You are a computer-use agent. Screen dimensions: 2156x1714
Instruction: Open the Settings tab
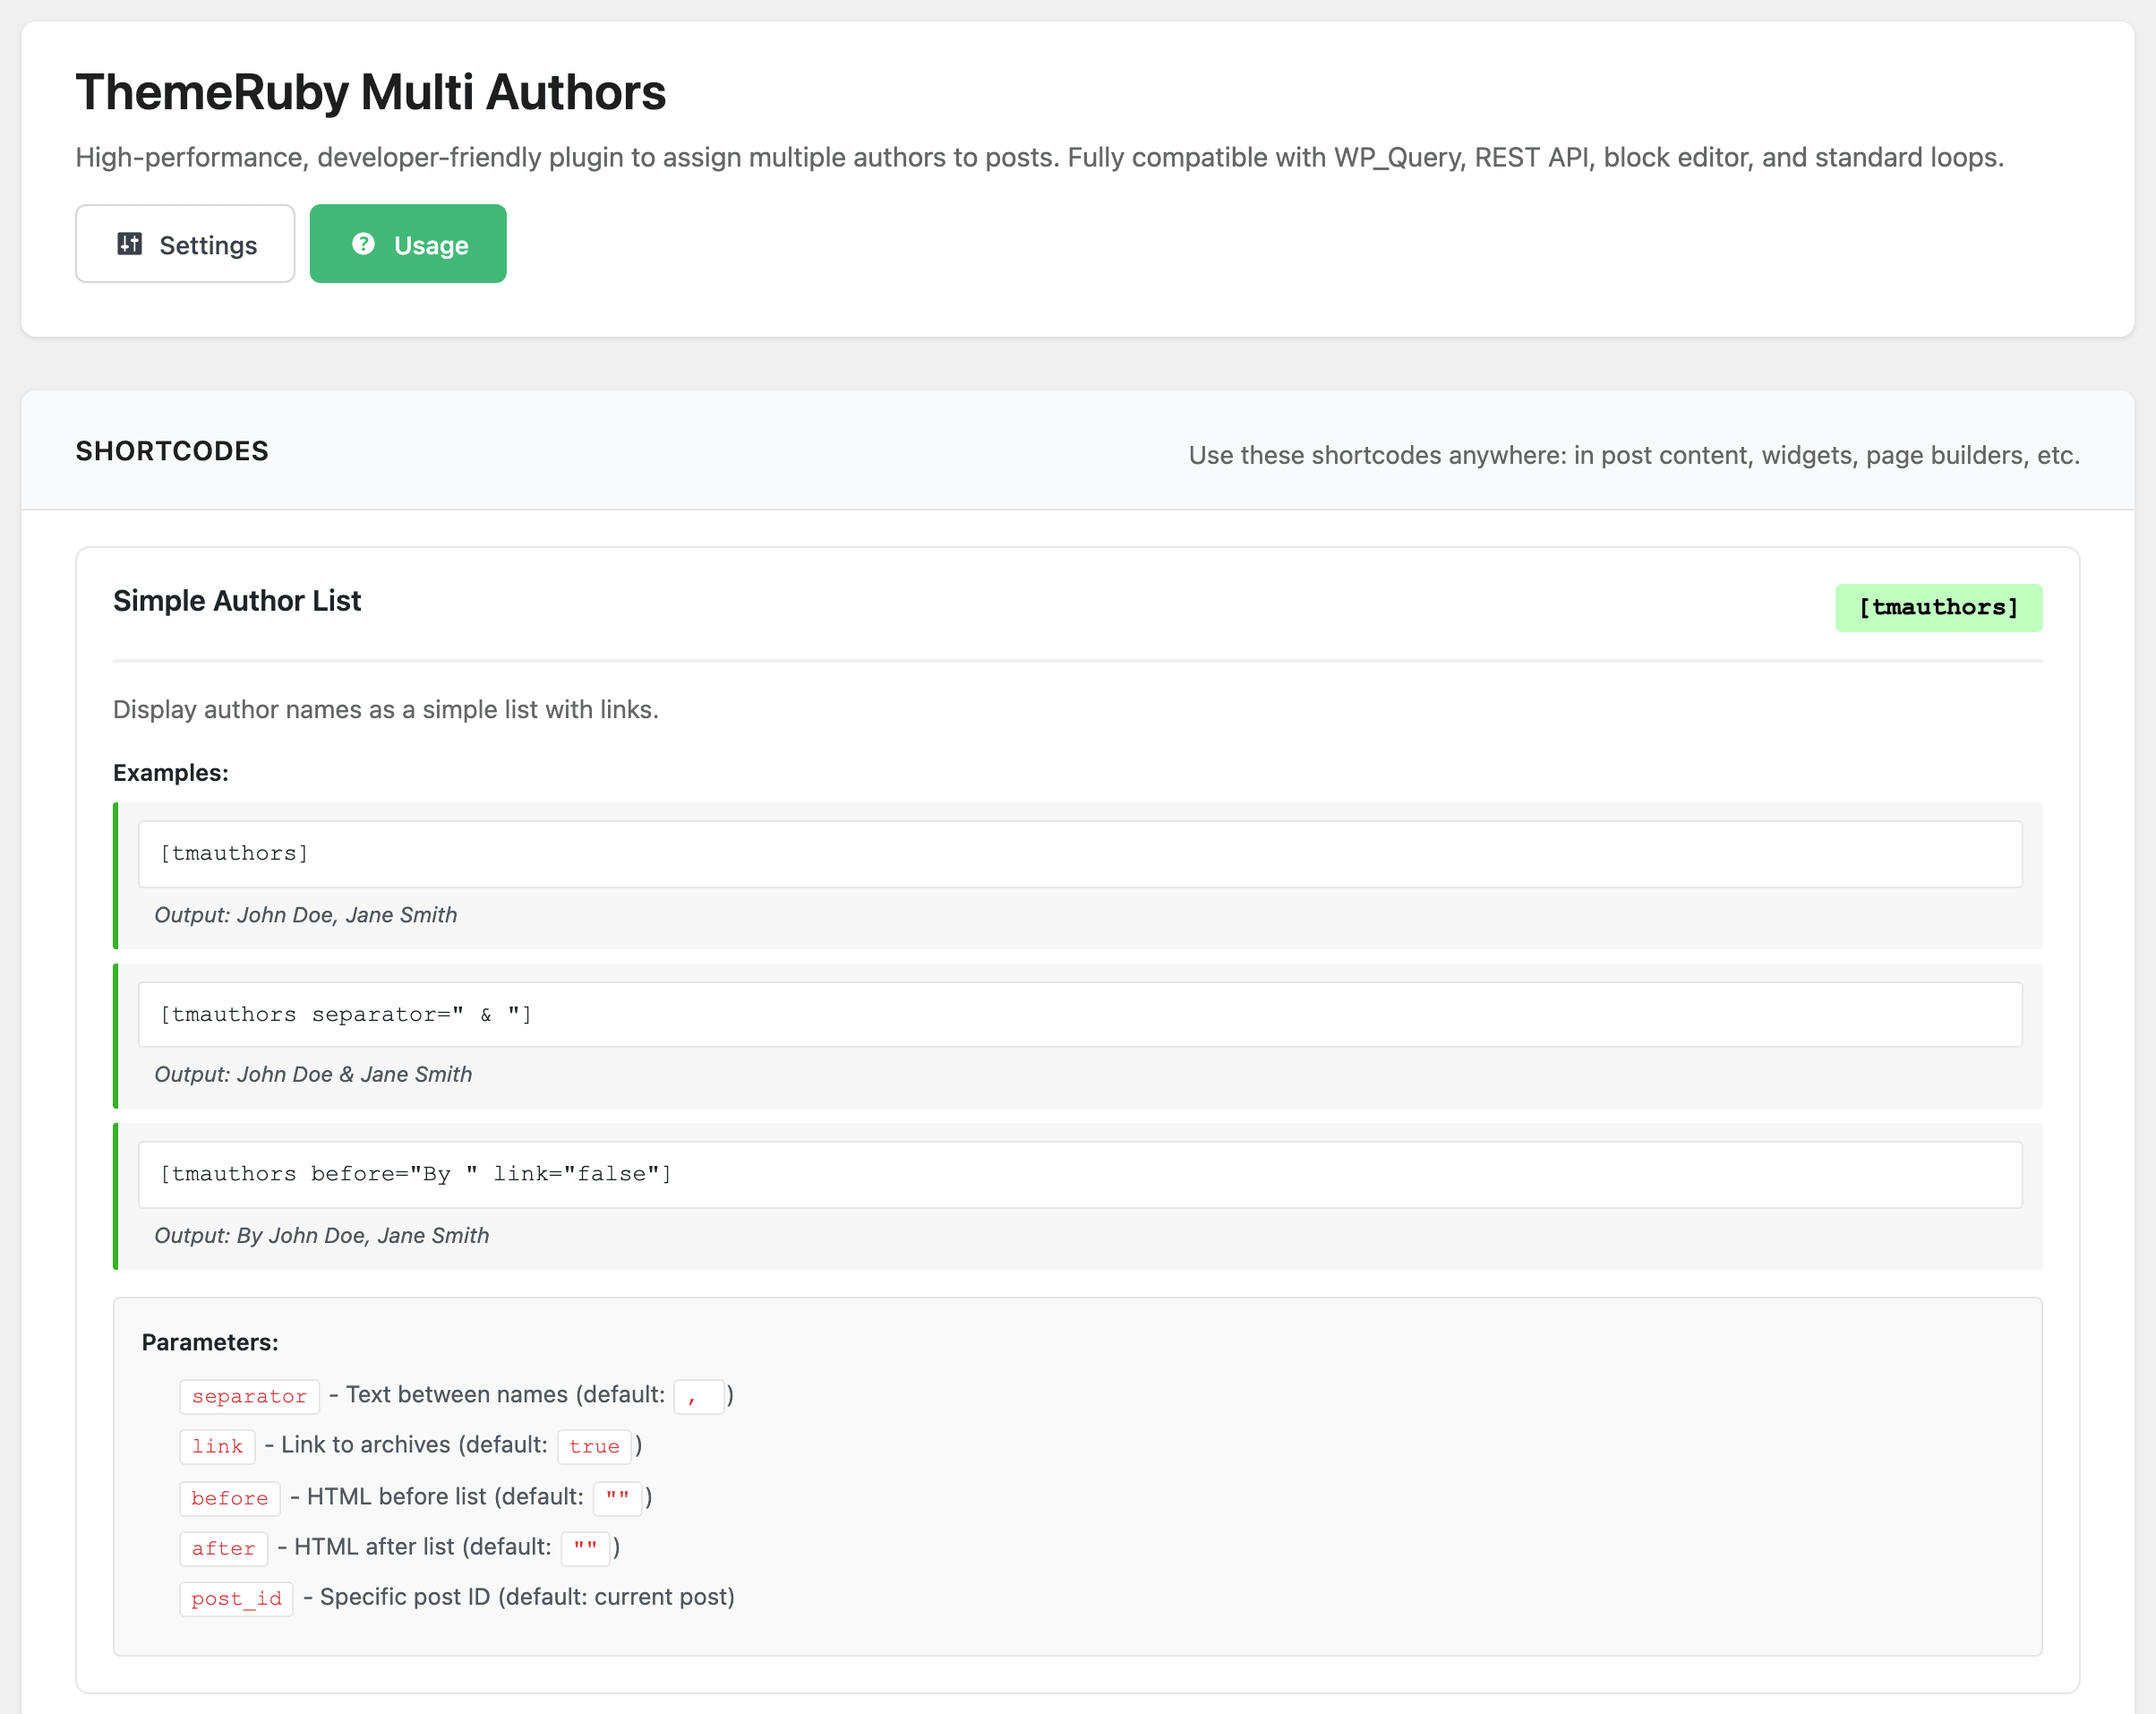(x=185, y=244)
